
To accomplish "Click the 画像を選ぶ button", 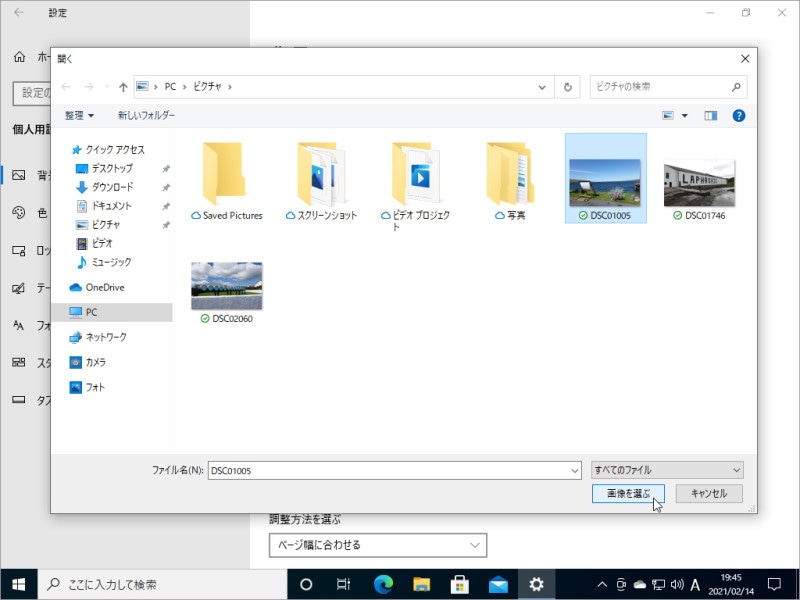I will click(627, 493).
